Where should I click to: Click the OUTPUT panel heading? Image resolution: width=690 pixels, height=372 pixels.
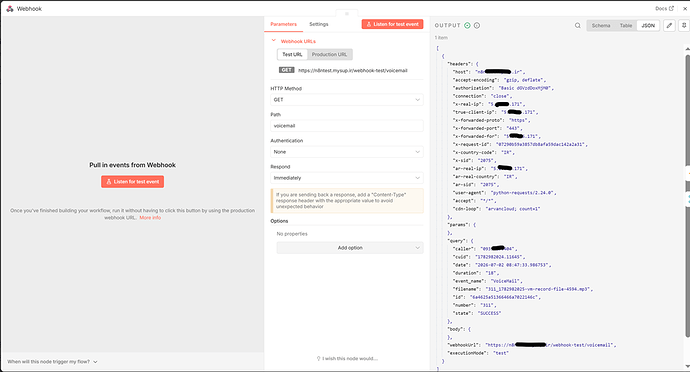(x=448, y=26)
